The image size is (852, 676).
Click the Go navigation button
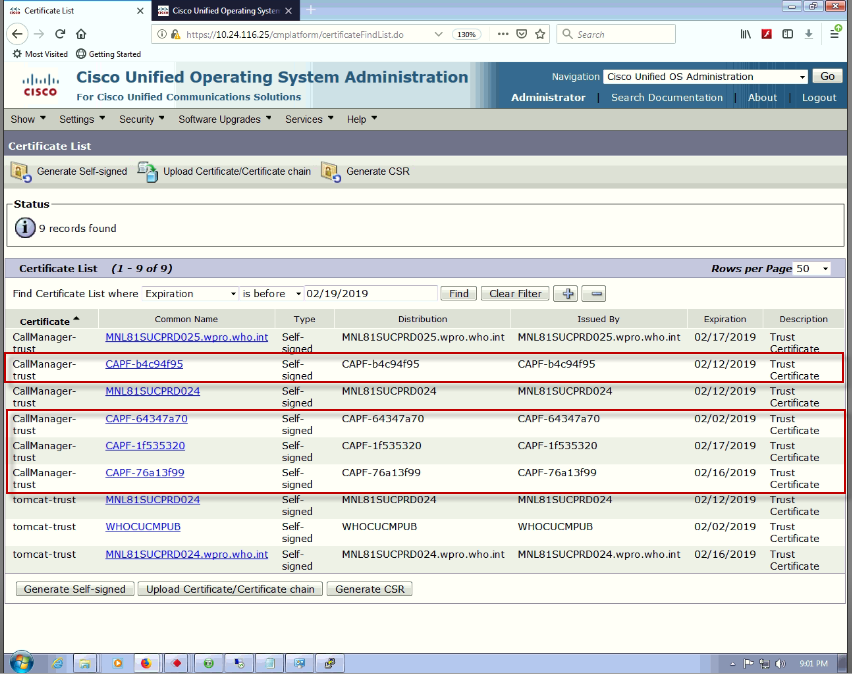(x=827, y=77)
